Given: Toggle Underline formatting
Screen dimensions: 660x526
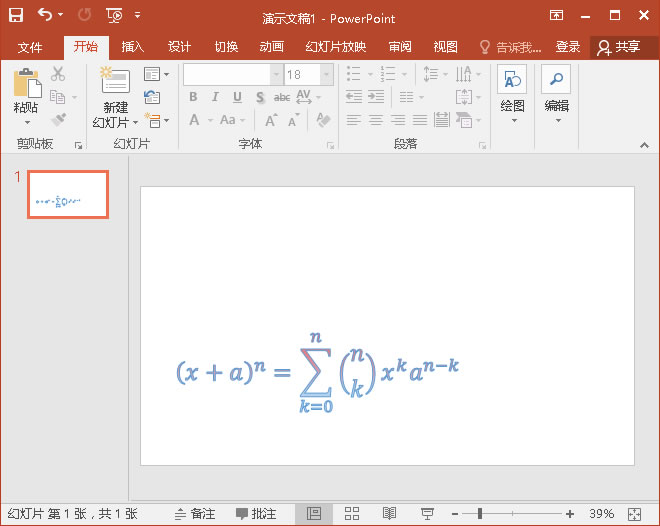Looking at the screenshot, I should click(237, 97).
